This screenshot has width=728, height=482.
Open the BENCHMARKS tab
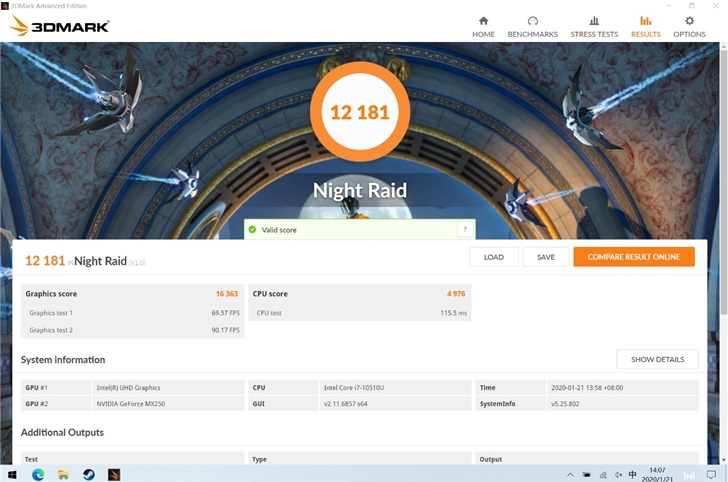pos(533,27)
